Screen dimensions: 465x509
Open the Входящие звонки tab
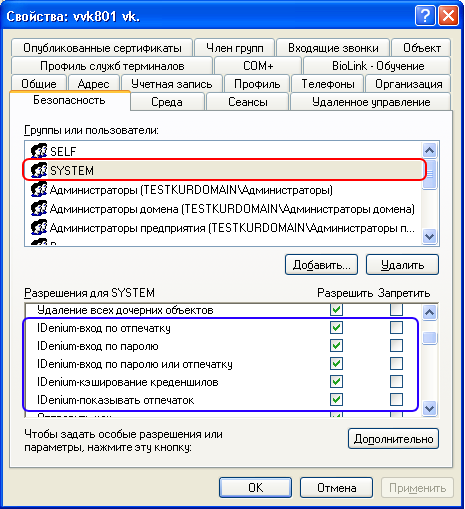tap(333, 48)
